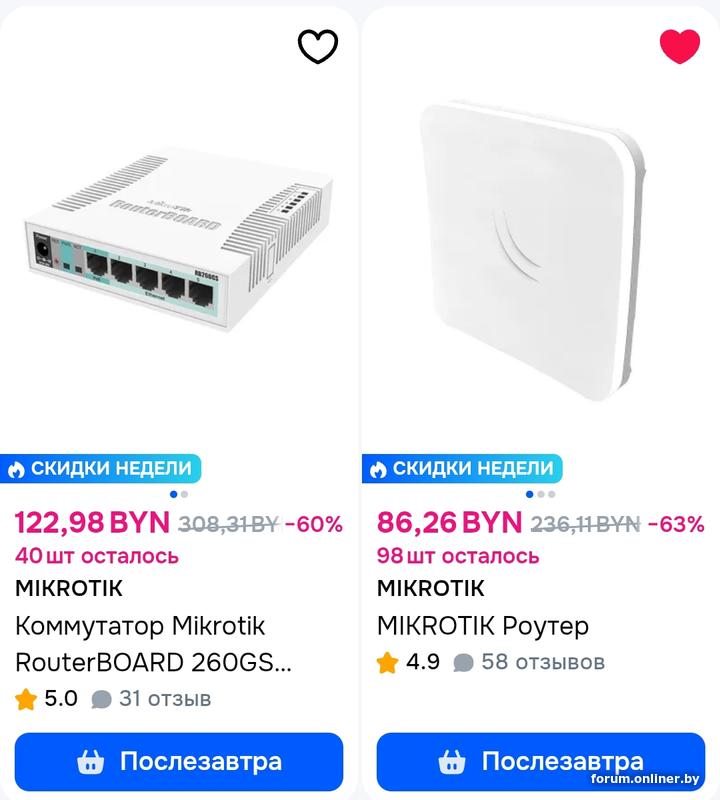Screen dimensions: 720x800
Task: Click the star rating 4.9 icon
Action: pyautogui.click(x=388, y=662)
